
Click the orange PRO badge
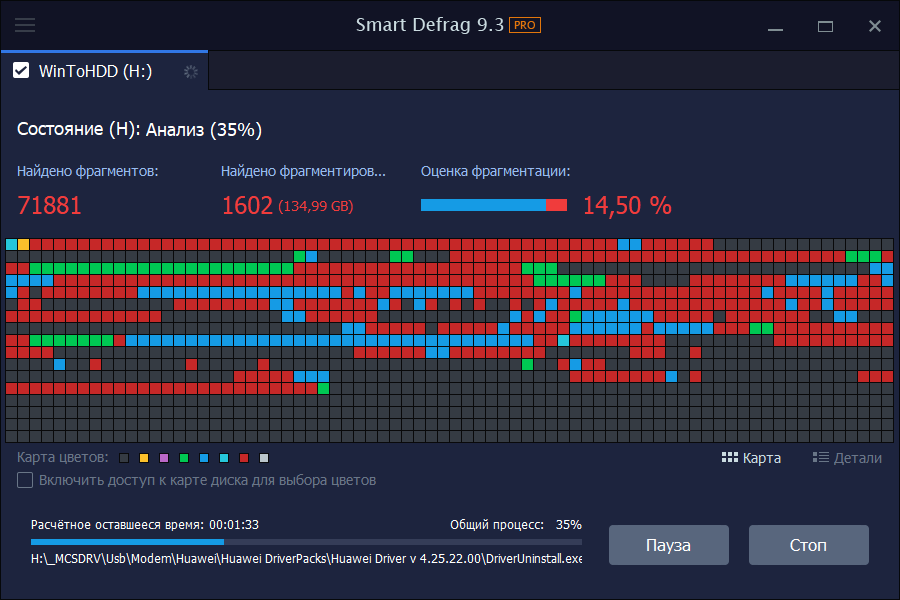click(525, 25)
